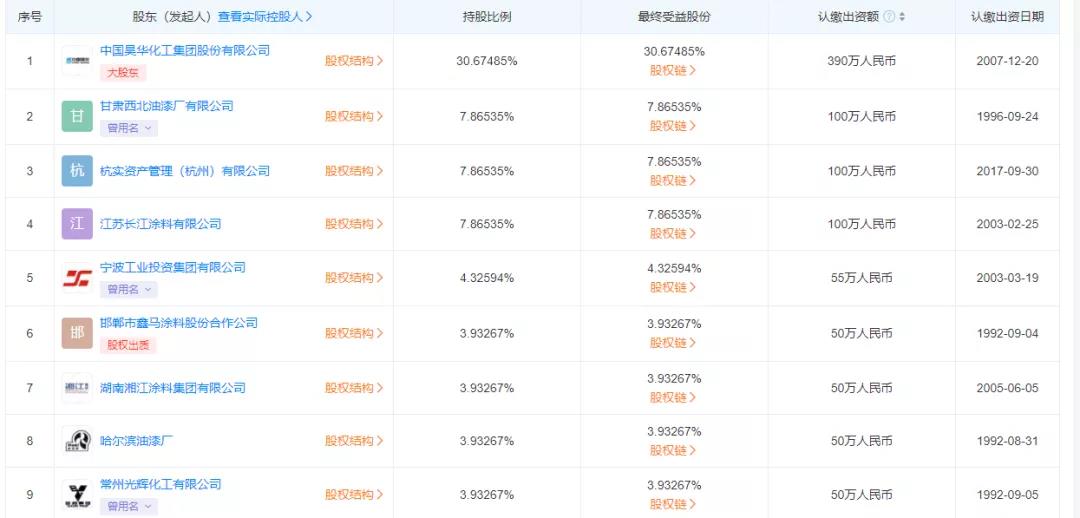Expand 曾用名 under 常州光辉化工有限公司

coord(129,507)
